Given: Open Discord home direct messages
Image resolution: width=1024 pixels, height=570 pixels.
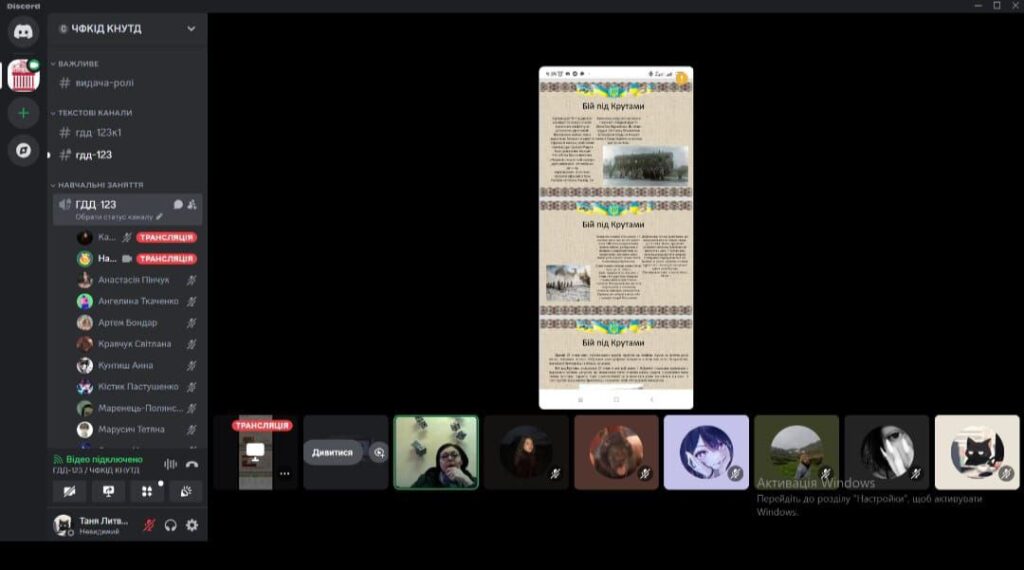Looking at the screenshot, I should click(x=24, y=32).
